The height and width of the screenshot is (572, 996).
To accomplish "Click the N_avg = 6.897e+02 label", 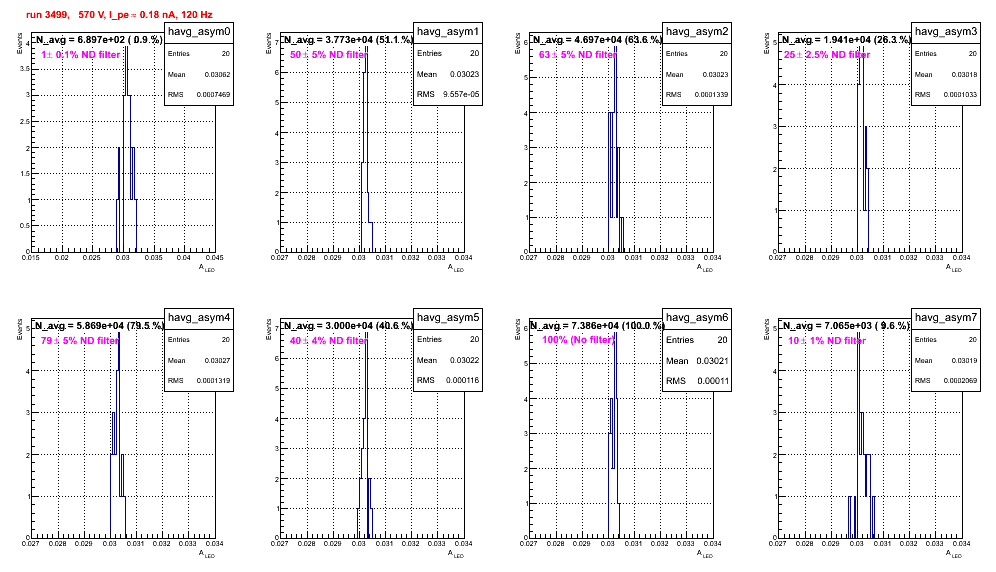I will point(99,40).
